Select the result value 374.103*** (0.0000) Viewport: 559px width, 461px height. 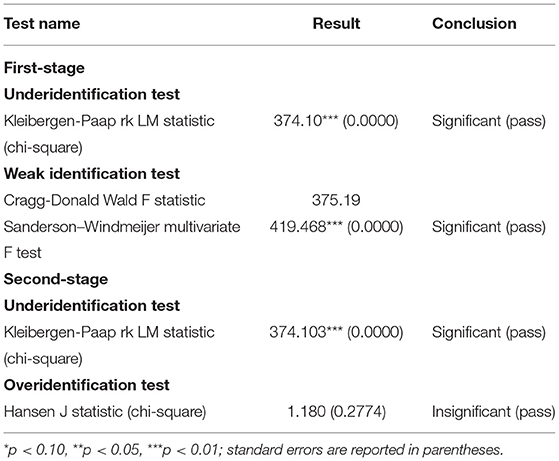point(336,332)
